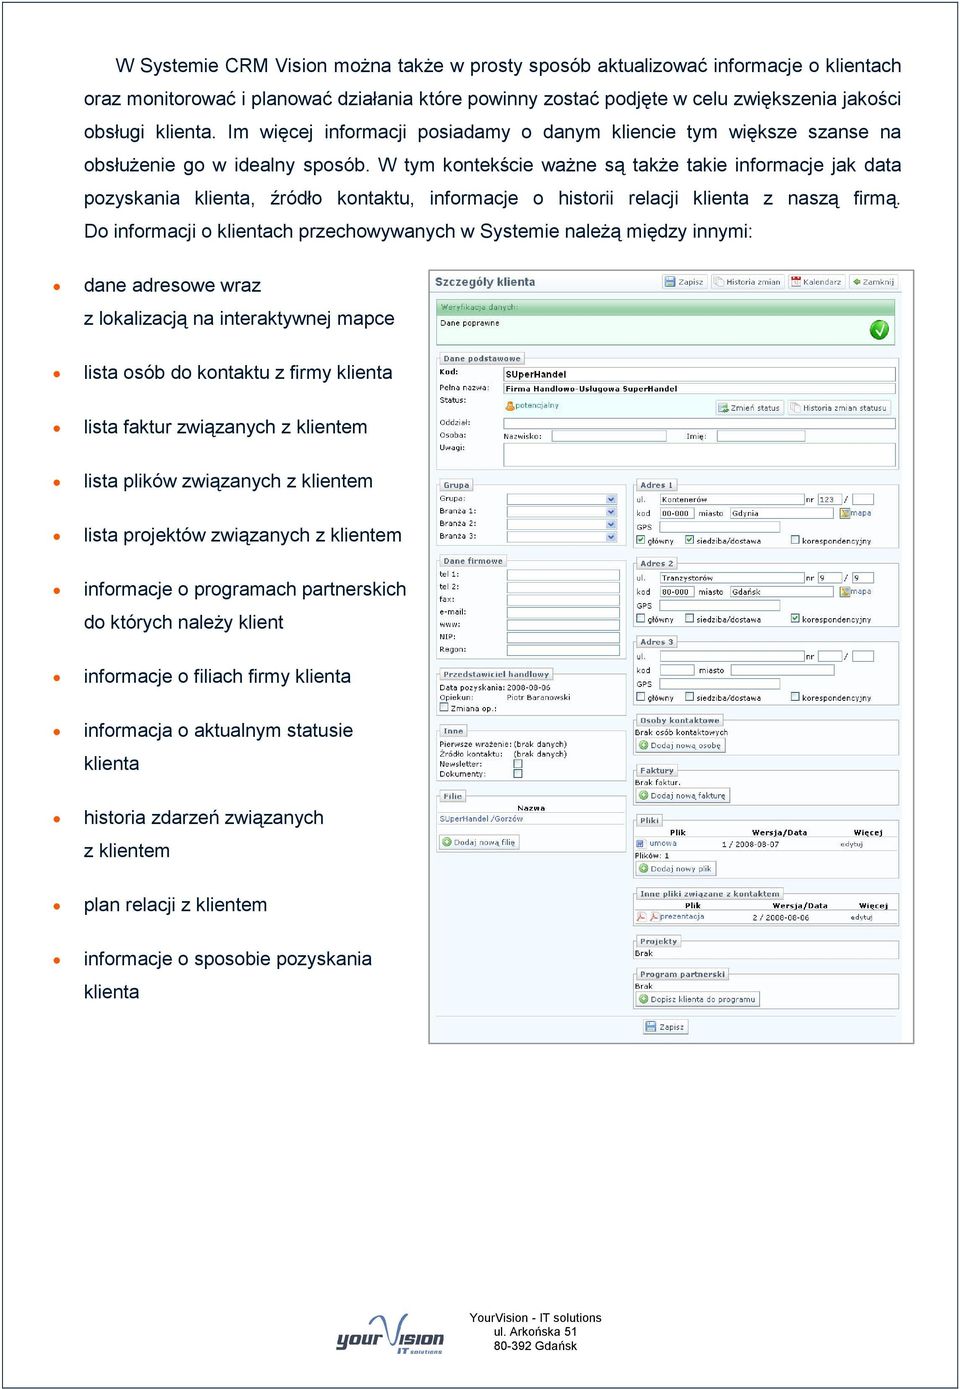Open the Grupa dropdown
This screenshot has width=960, height=1389.
(562, 499)
